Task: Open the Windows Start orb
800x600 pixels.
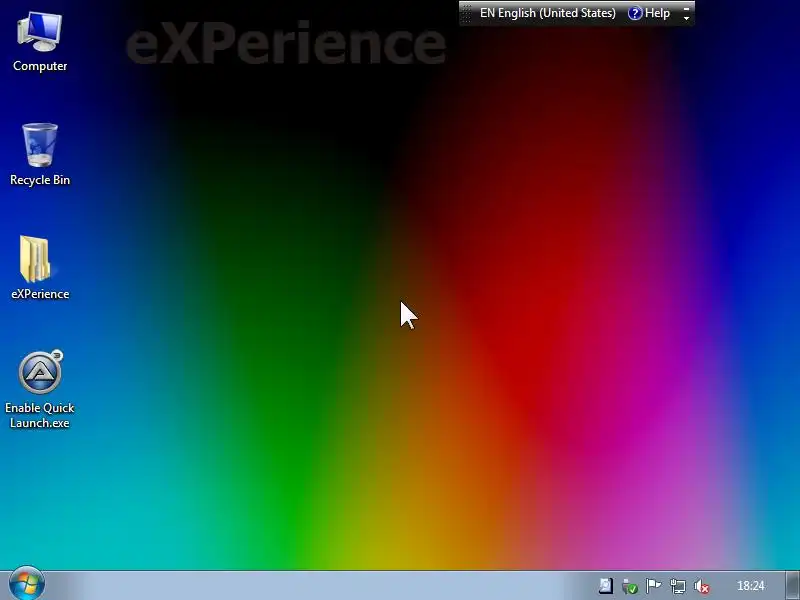Action: pyautogui.click(x=27, y=583)
